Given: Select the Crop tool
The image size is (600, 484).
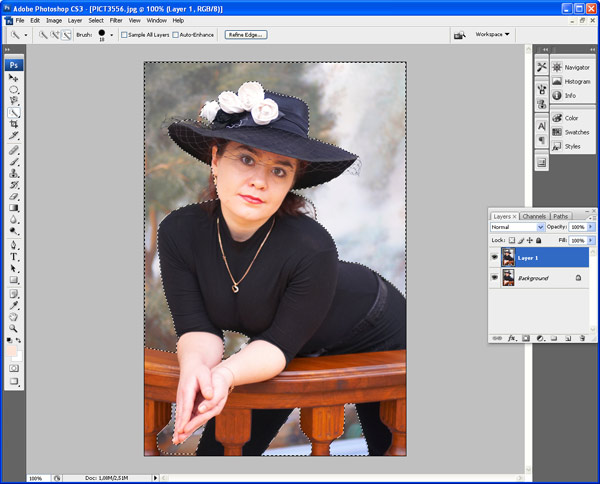Looking at the screenshot, I should pos(14,124).
